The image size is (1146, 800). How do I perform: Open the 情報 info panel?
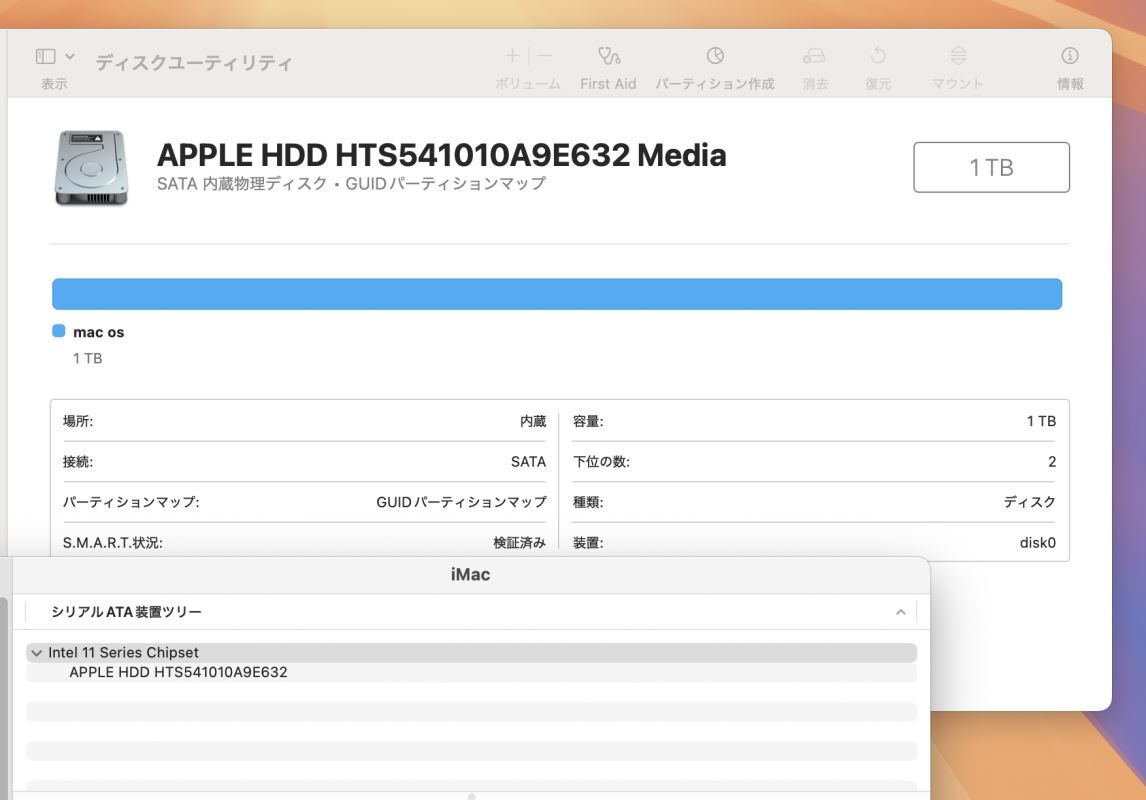coord(1069,56)
